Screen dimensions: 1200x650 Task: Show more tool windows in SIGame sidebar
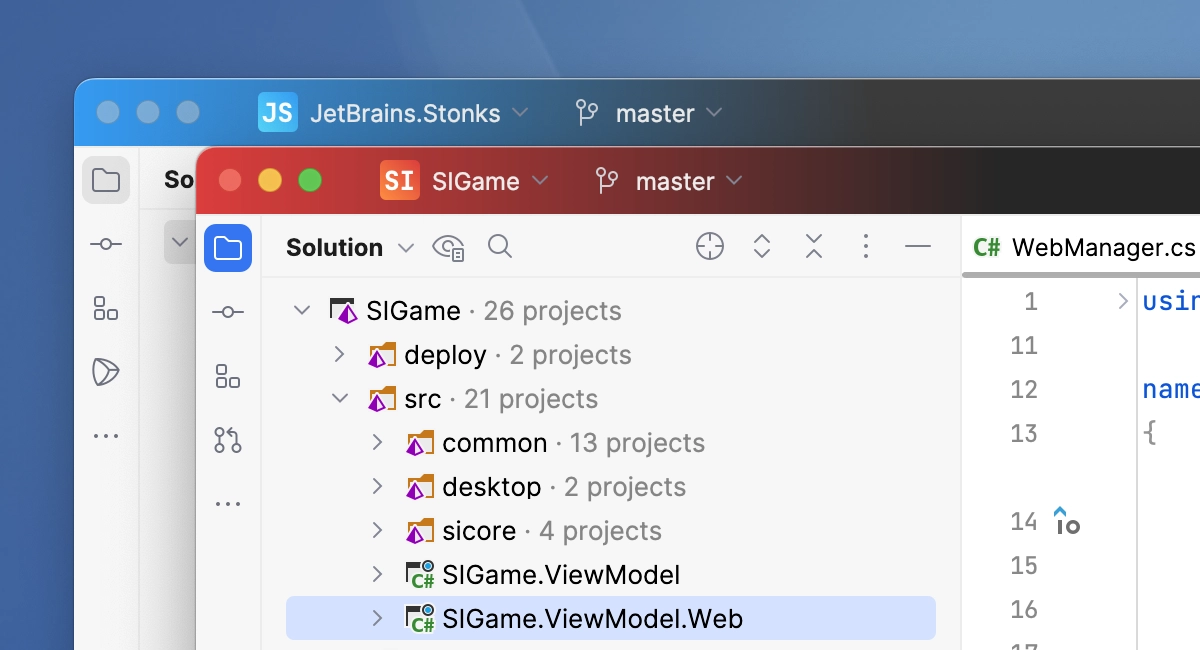[x=228, y=504]
